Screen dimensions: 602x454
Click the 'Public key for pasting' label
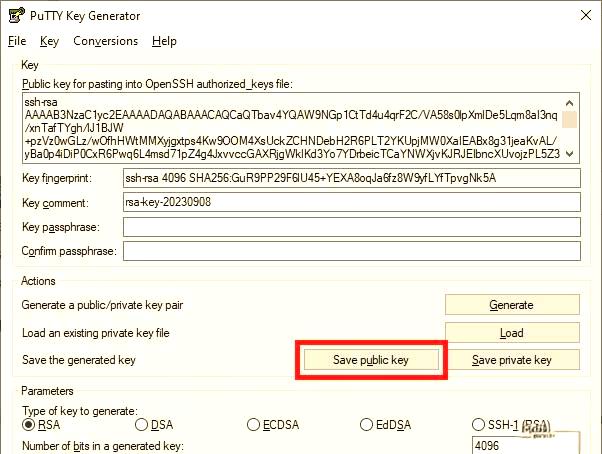(x=157, y=84)
